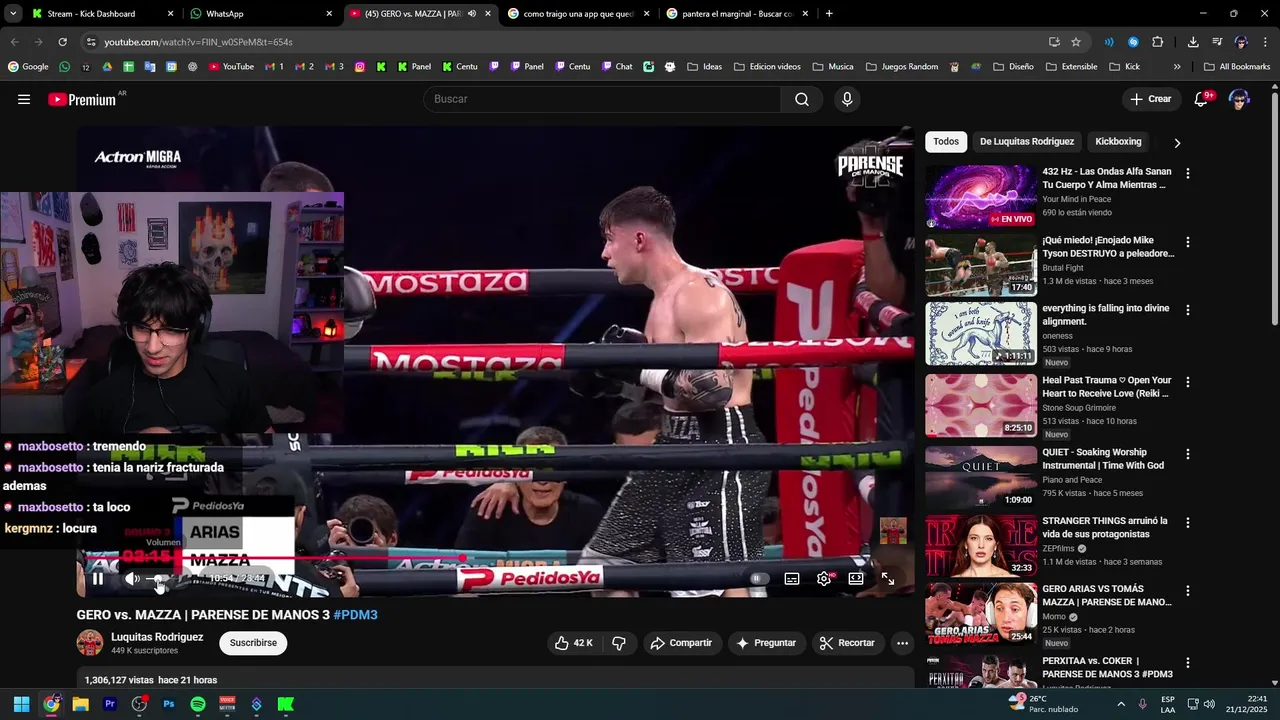Click the Buscar search field
Viewport: 1280px width, 720px height.
(x=602, y=99)
